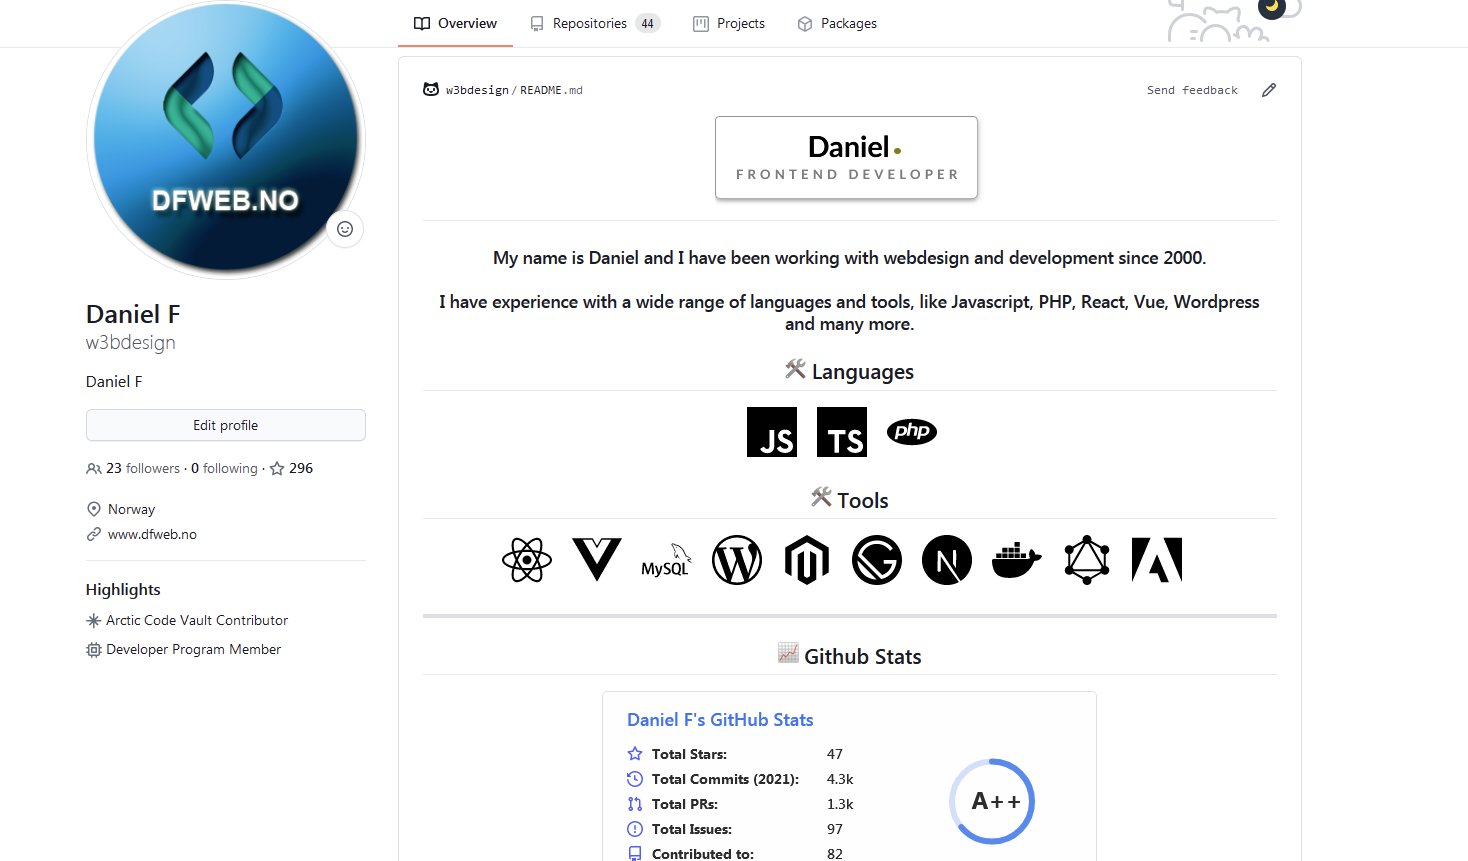Image resolution: width=1468 pixels, height=861 pixels.
Task: Click the Total Issues alert icon
Action: [x=635, y=829]
